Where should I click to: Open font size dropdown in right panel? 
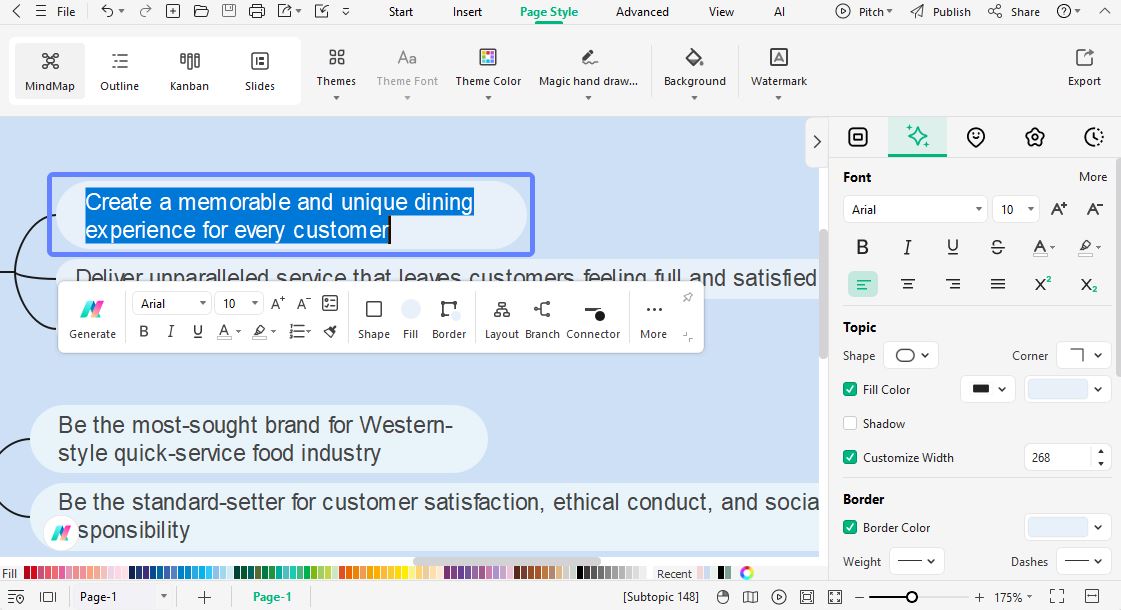pyautogui.click(x=1016, y=210)
